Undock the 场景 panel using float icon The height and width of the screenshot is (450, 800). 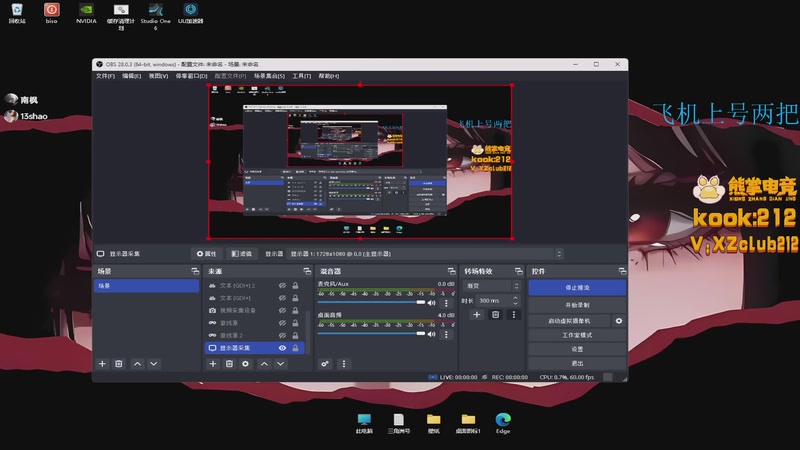tap(195, 271)
